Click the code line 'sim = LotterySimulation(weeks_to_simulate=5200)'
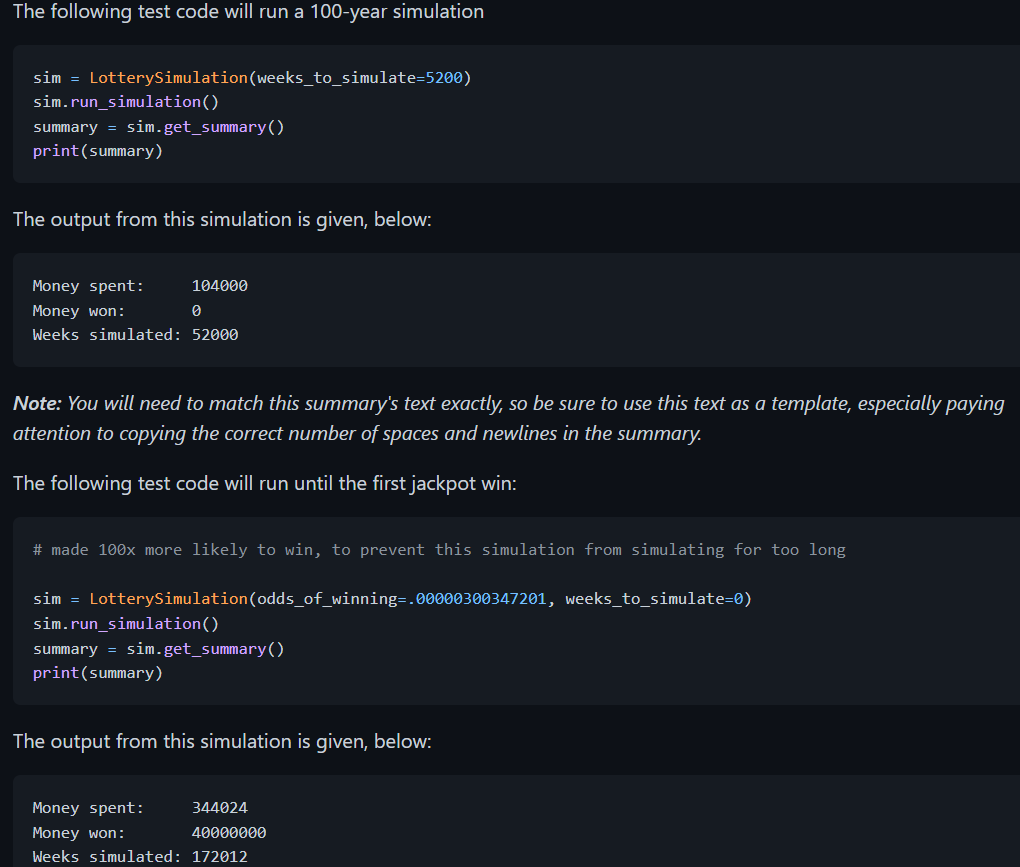 coord(252,78)
